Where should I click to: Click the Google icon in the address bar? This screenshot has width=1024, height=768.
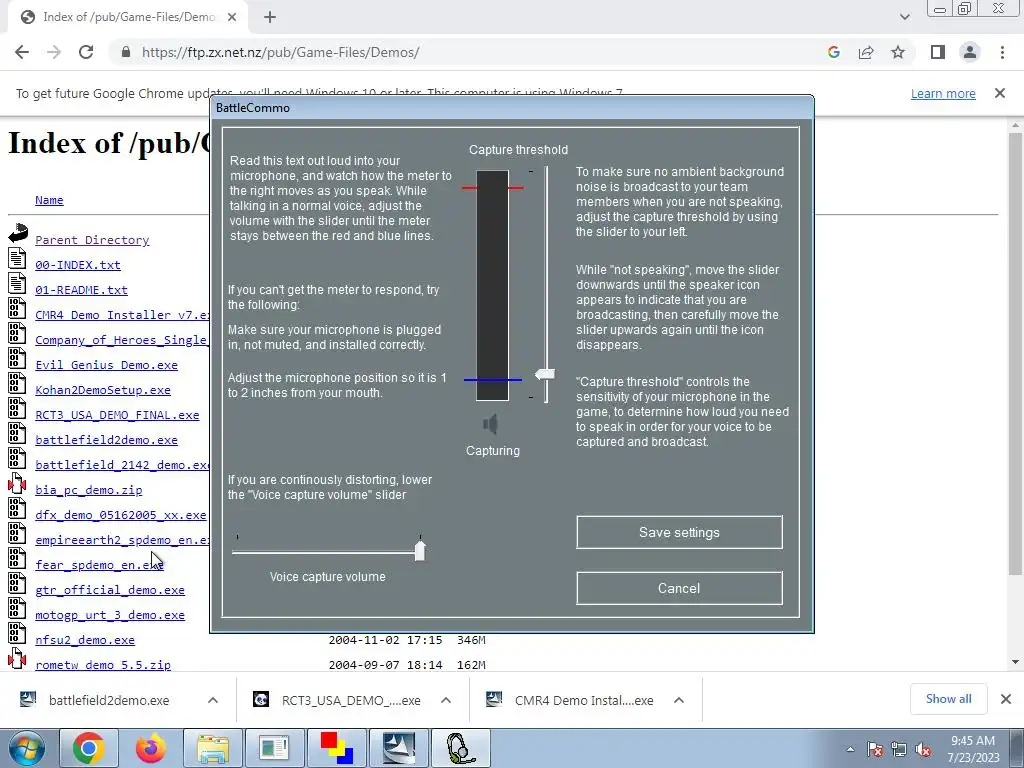(833, 52)
